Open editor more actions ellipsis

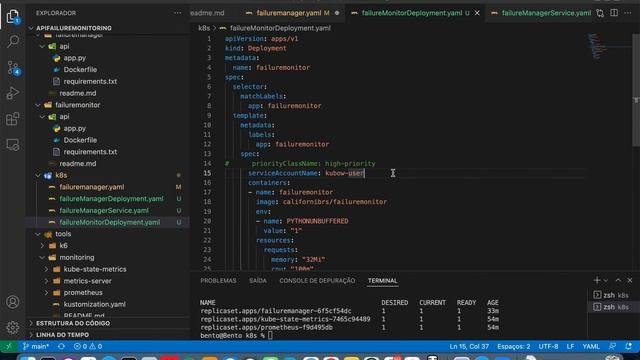628,13
